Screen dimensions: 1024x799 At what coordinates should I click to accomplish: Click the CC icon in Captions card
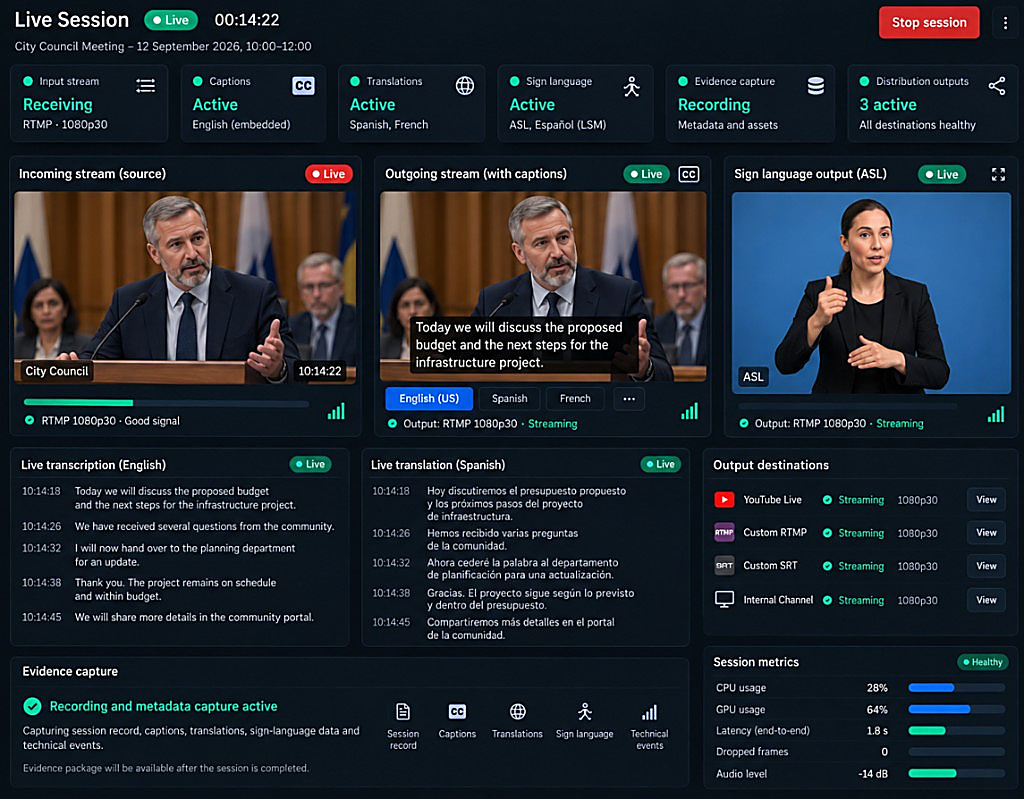[303, 86]
